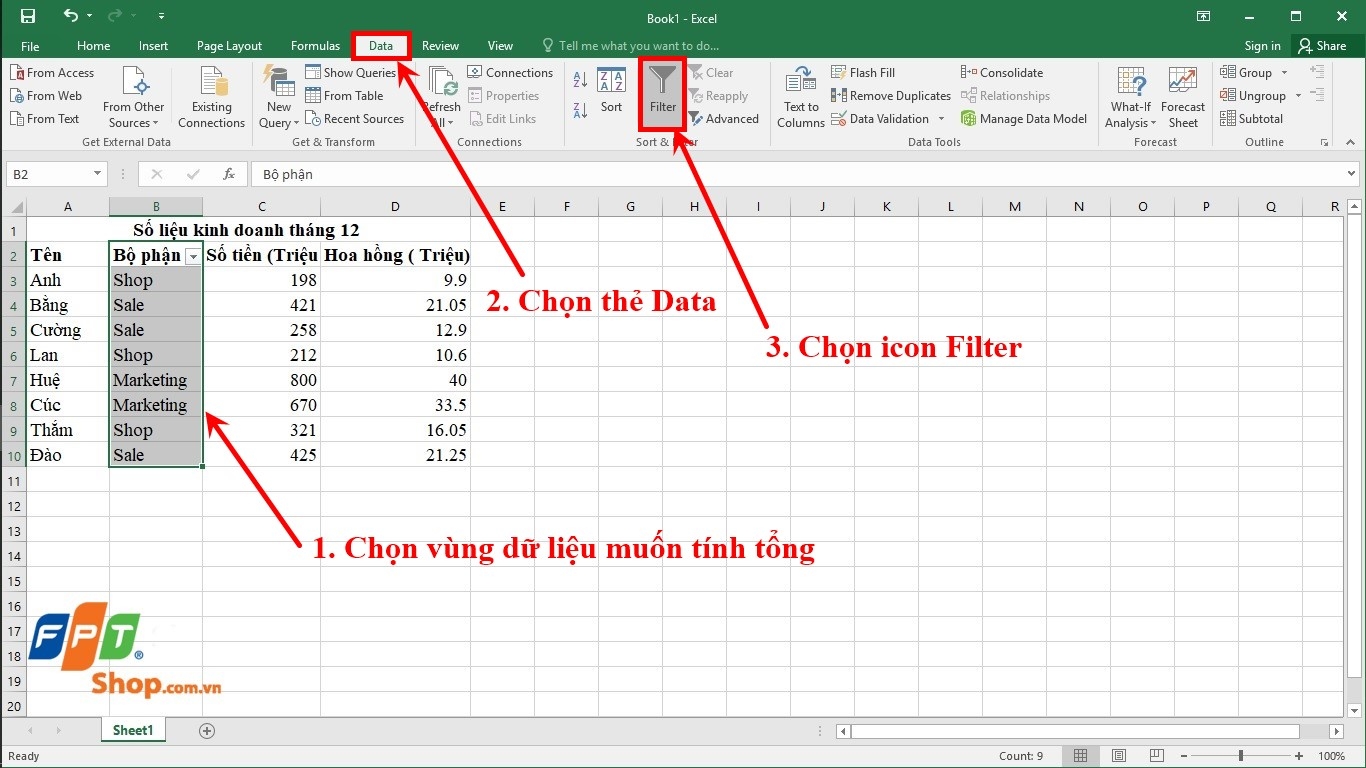The width and height of the screenshot is (1366, 768).
Task: Switch to the Page Layout tab
Action: click(229, 46)
